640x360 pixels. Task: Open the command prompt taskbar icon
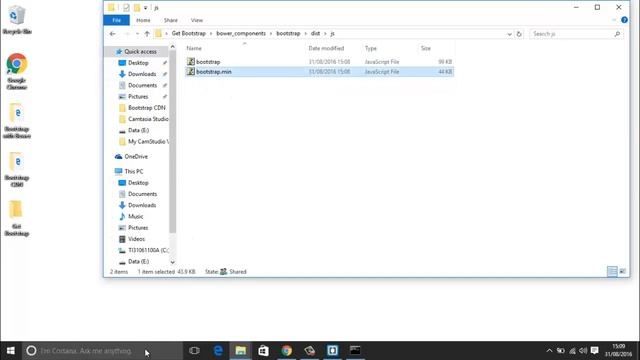click(355, 351)
